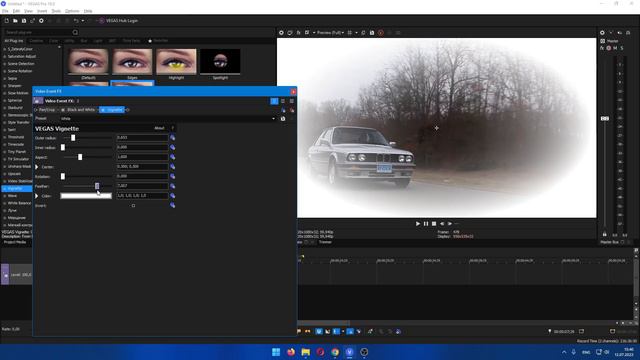
Task: Animate Center parameter icon
Action: tap(173, 167)
